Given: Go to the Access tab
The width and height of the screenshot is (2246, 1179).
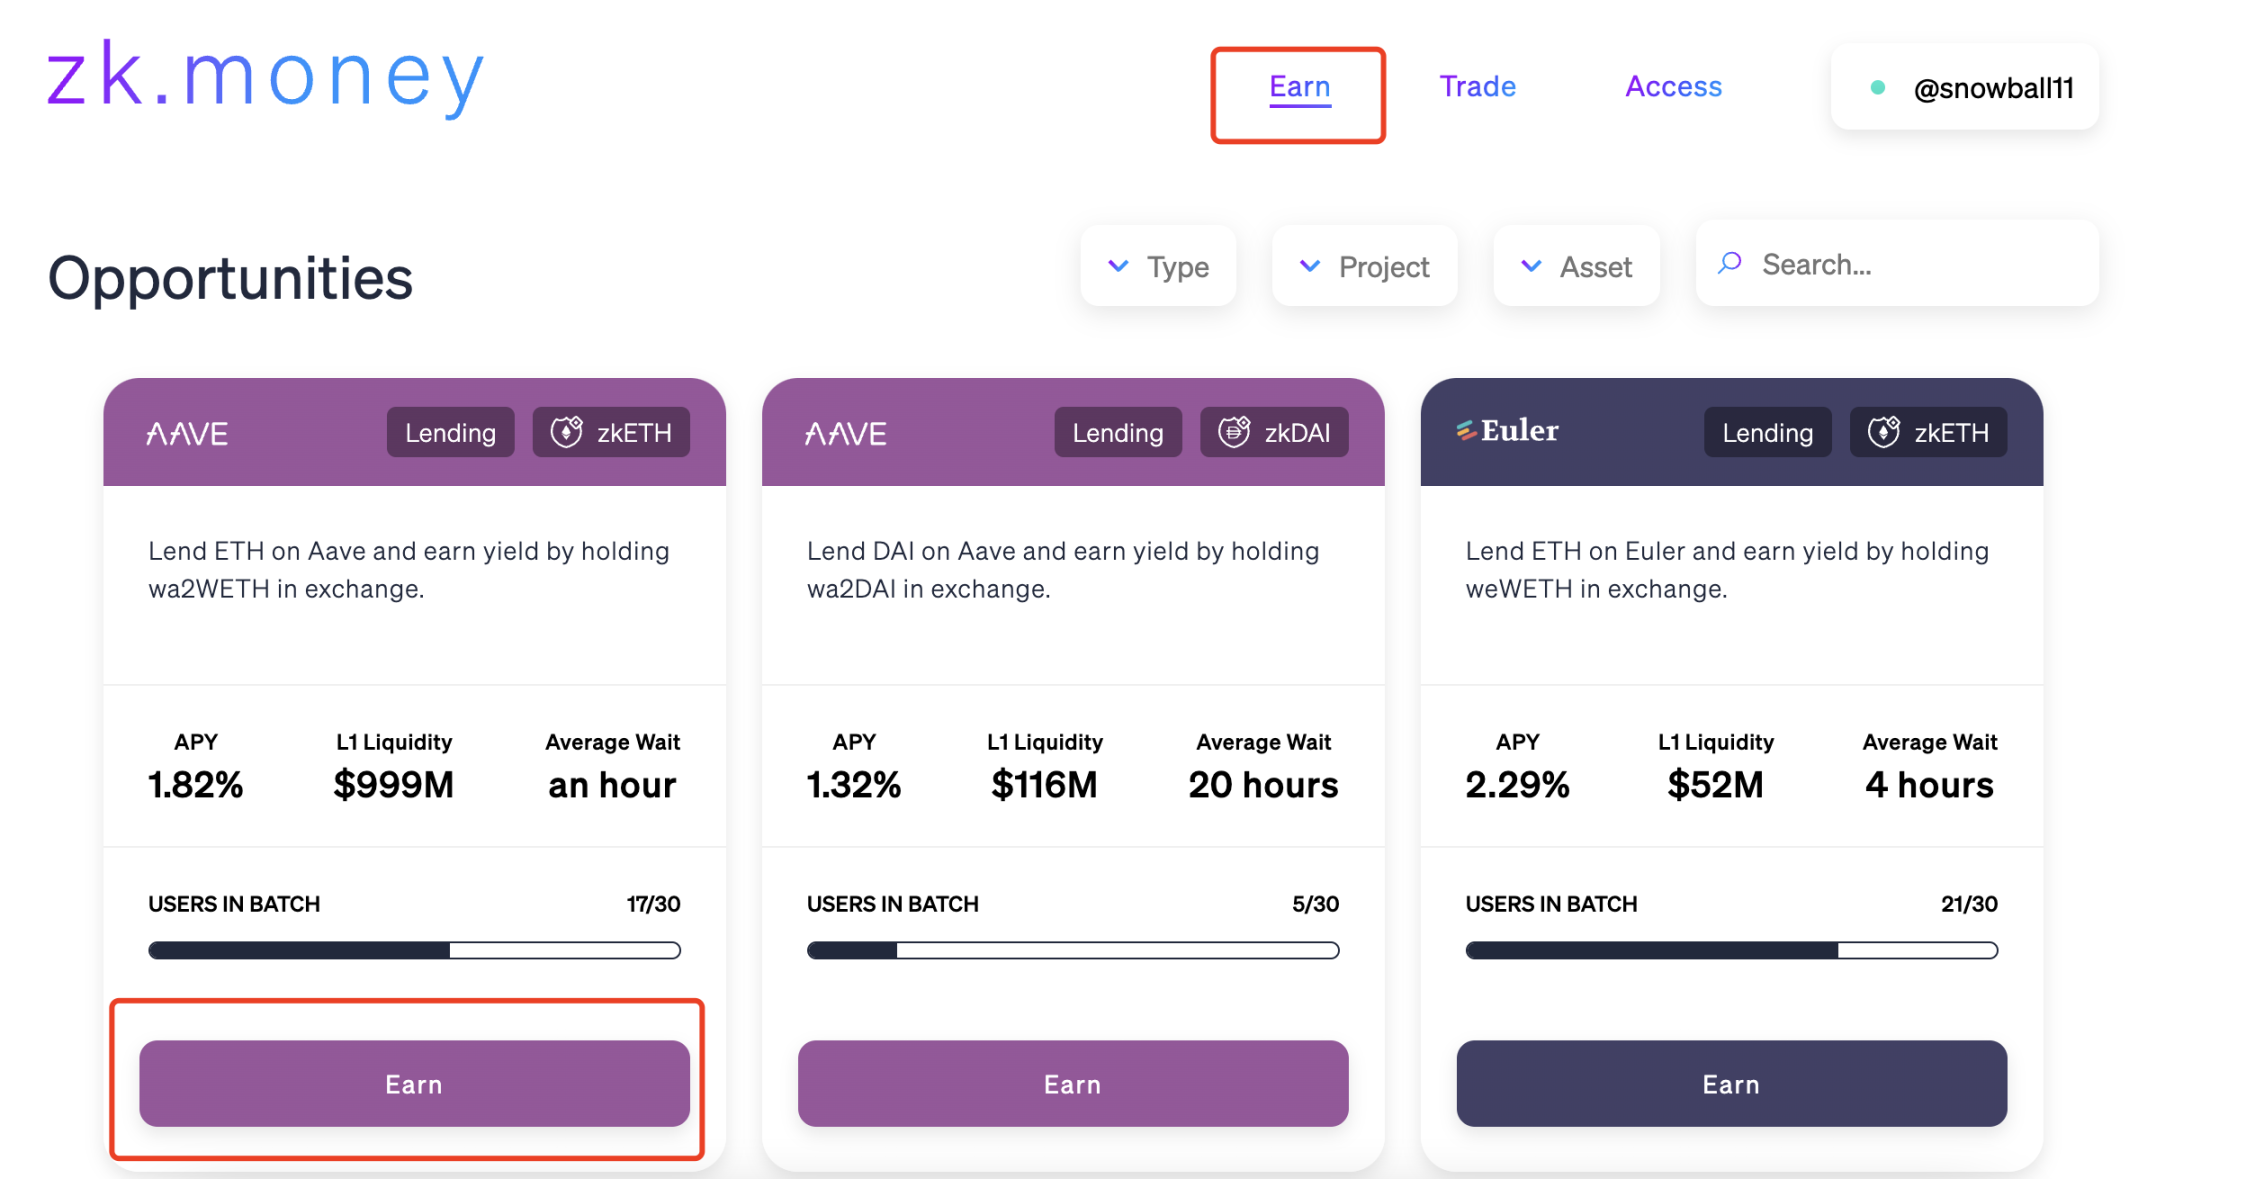Looking at the screenshot, I should point(1673,87).
